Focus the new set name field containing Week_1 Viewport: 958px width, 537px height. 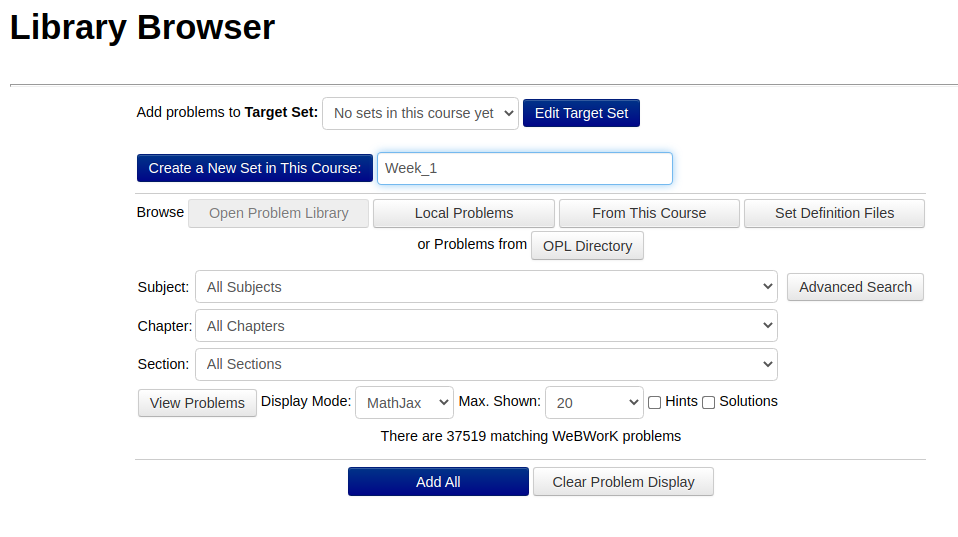tap(525, 169)
